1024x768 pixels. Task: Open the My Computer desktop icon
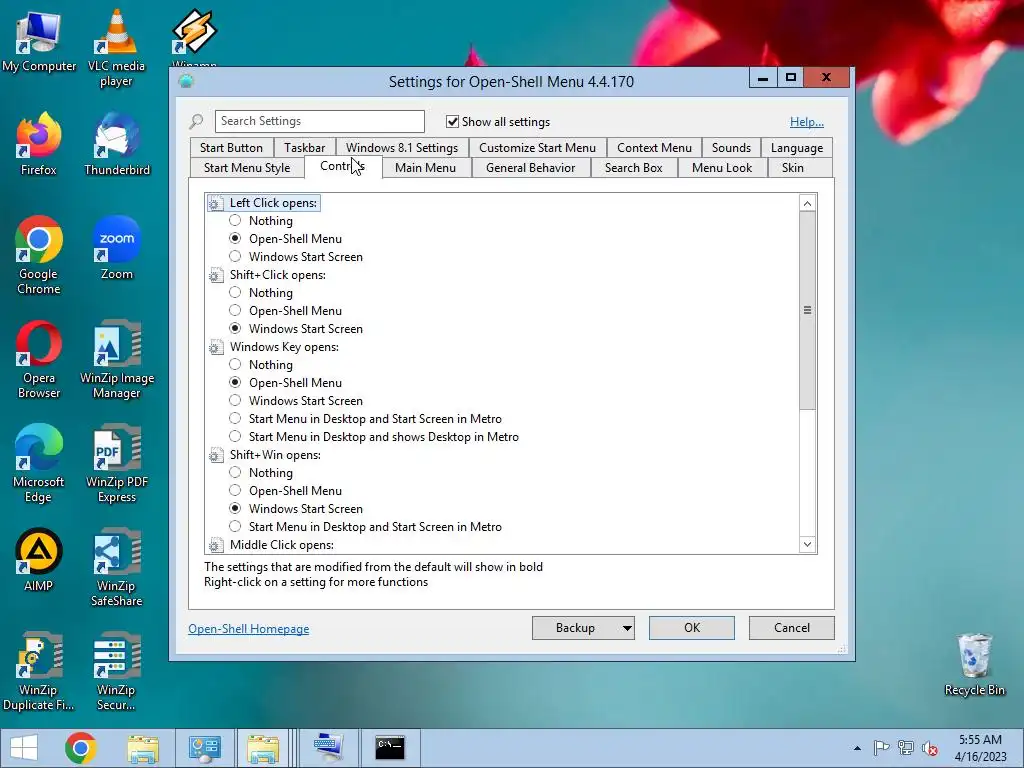point(39,41)
